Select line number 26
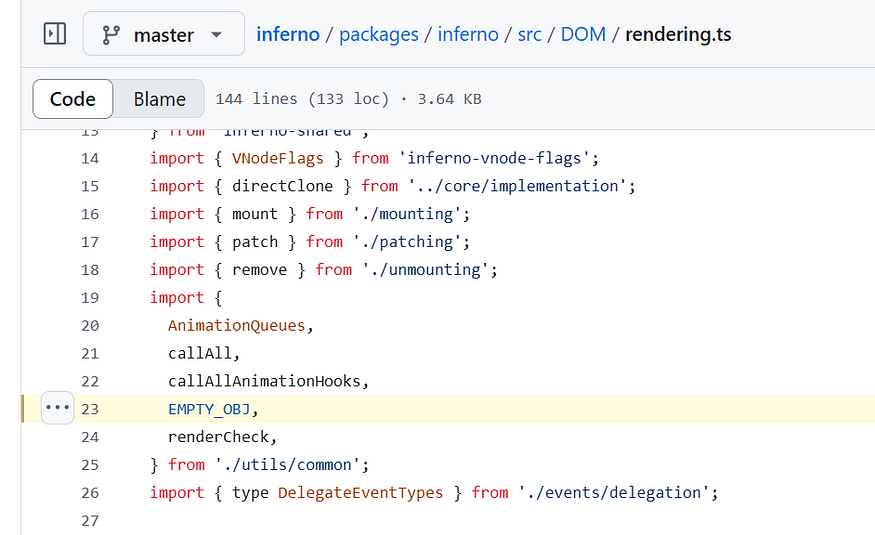The image size is (875, 535). (x=90, y=493)
